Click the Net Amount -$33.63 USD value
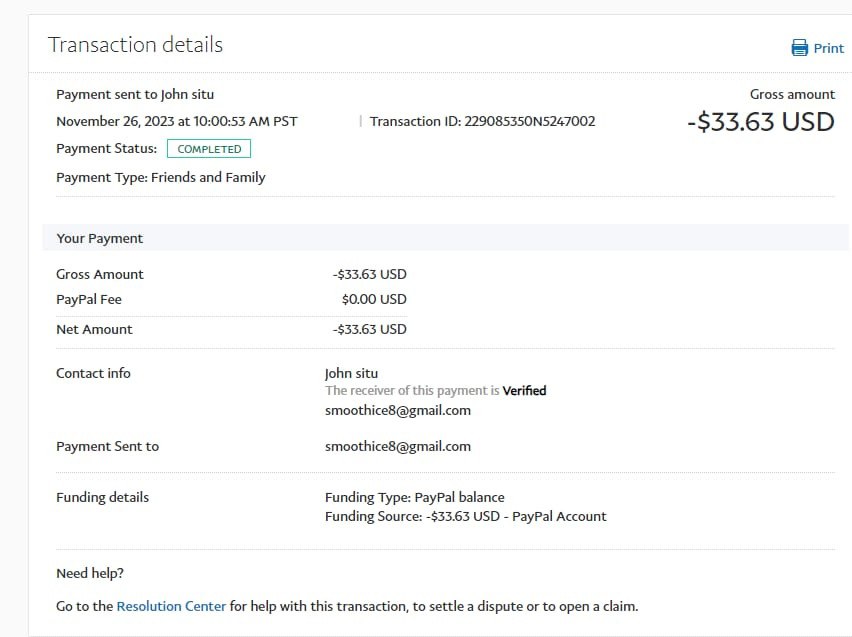The image size is (852, 637). coord(370,329)
